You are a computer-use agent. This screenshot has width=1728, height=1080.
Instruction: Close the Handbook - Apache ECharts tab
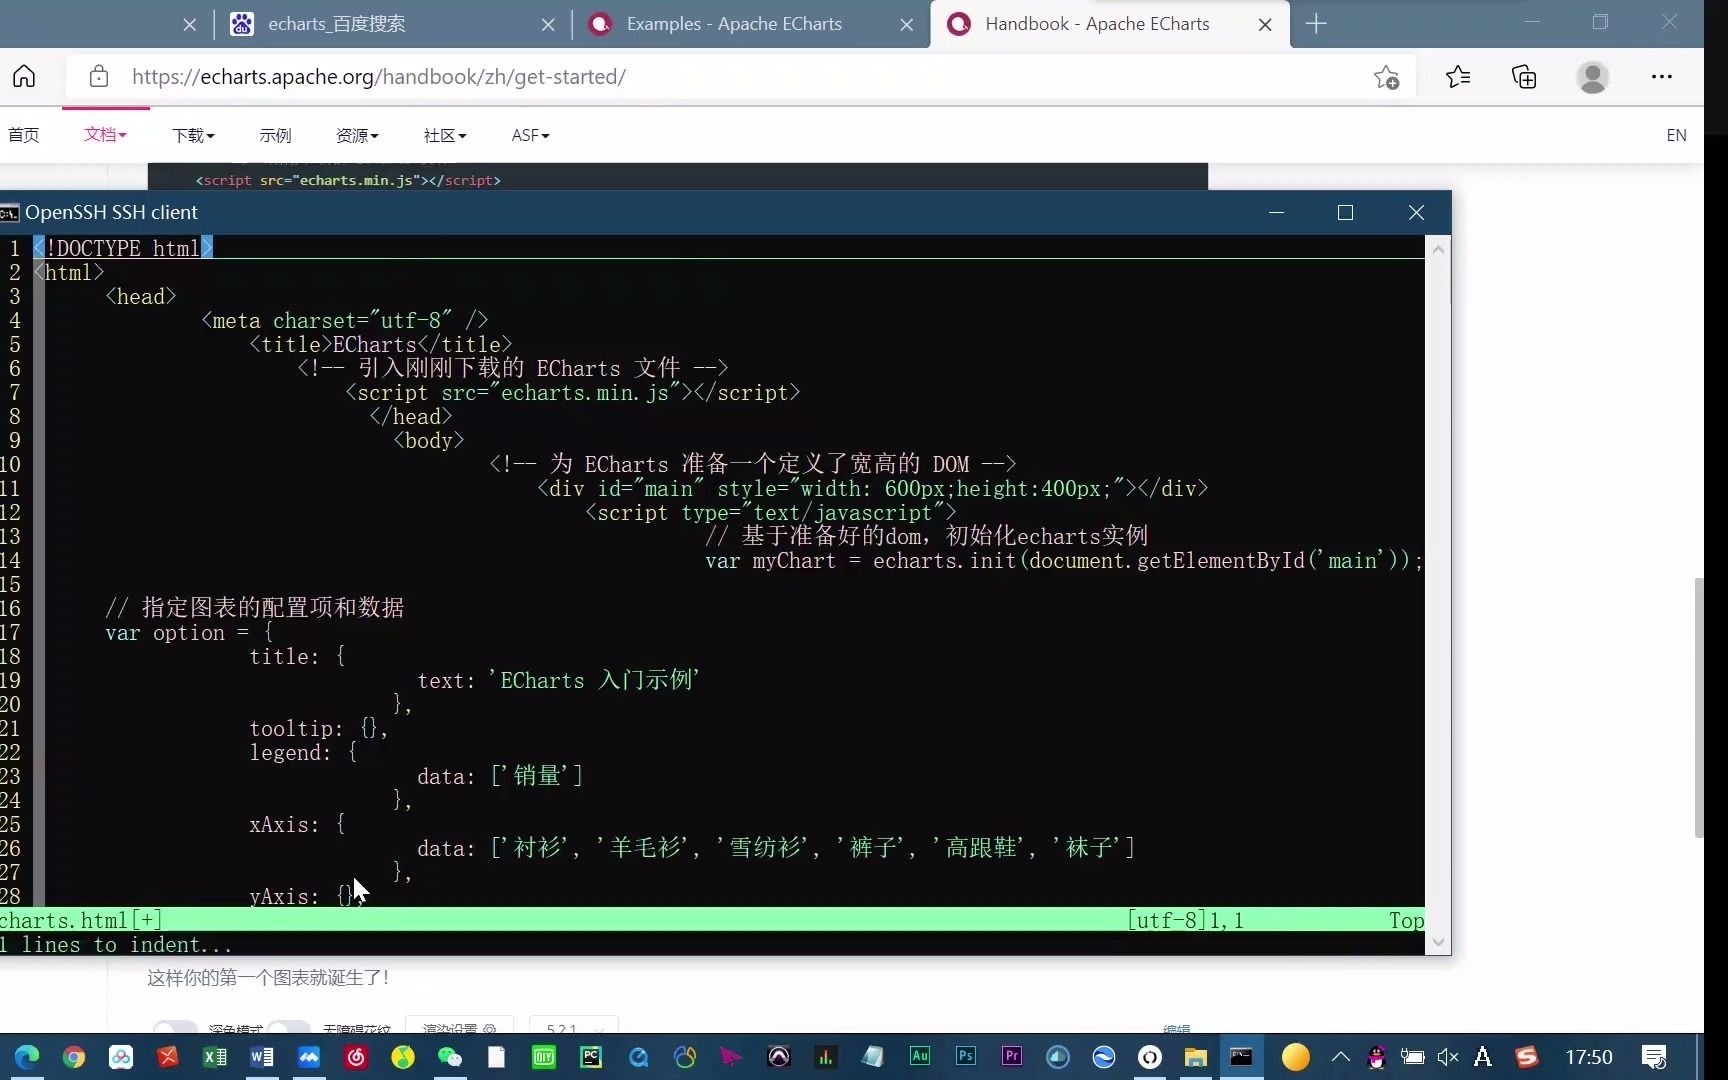1265,25
